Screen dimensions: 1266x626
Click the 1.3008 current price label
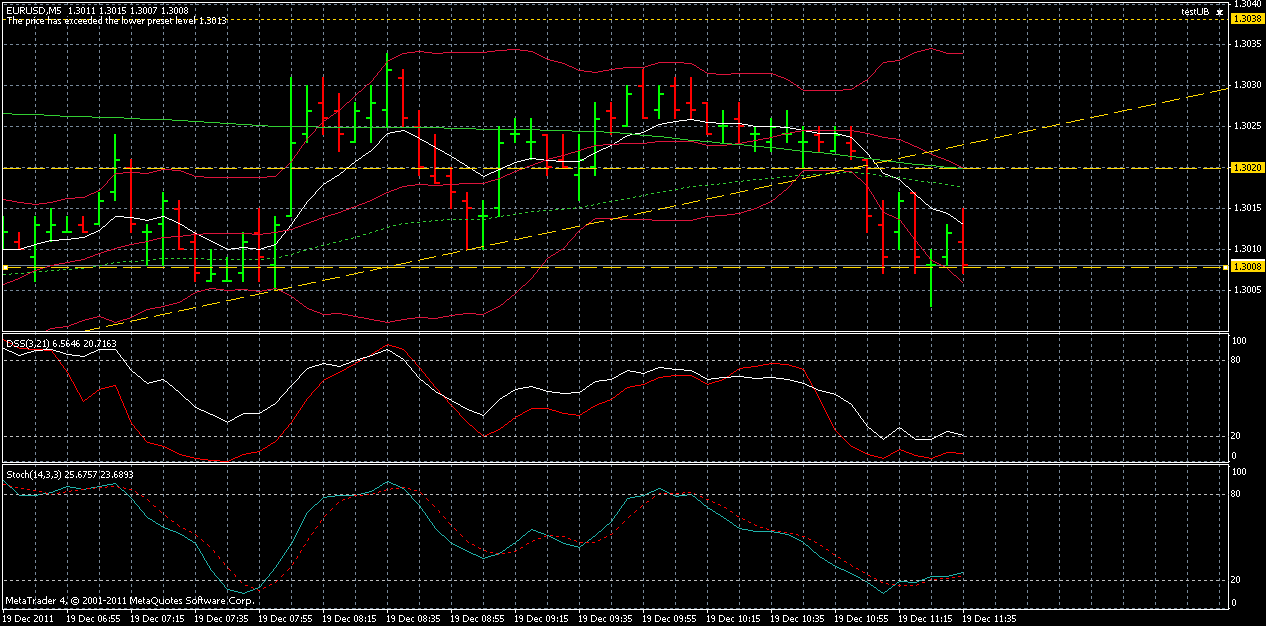pyautogui.click(x=1245, y=266)
